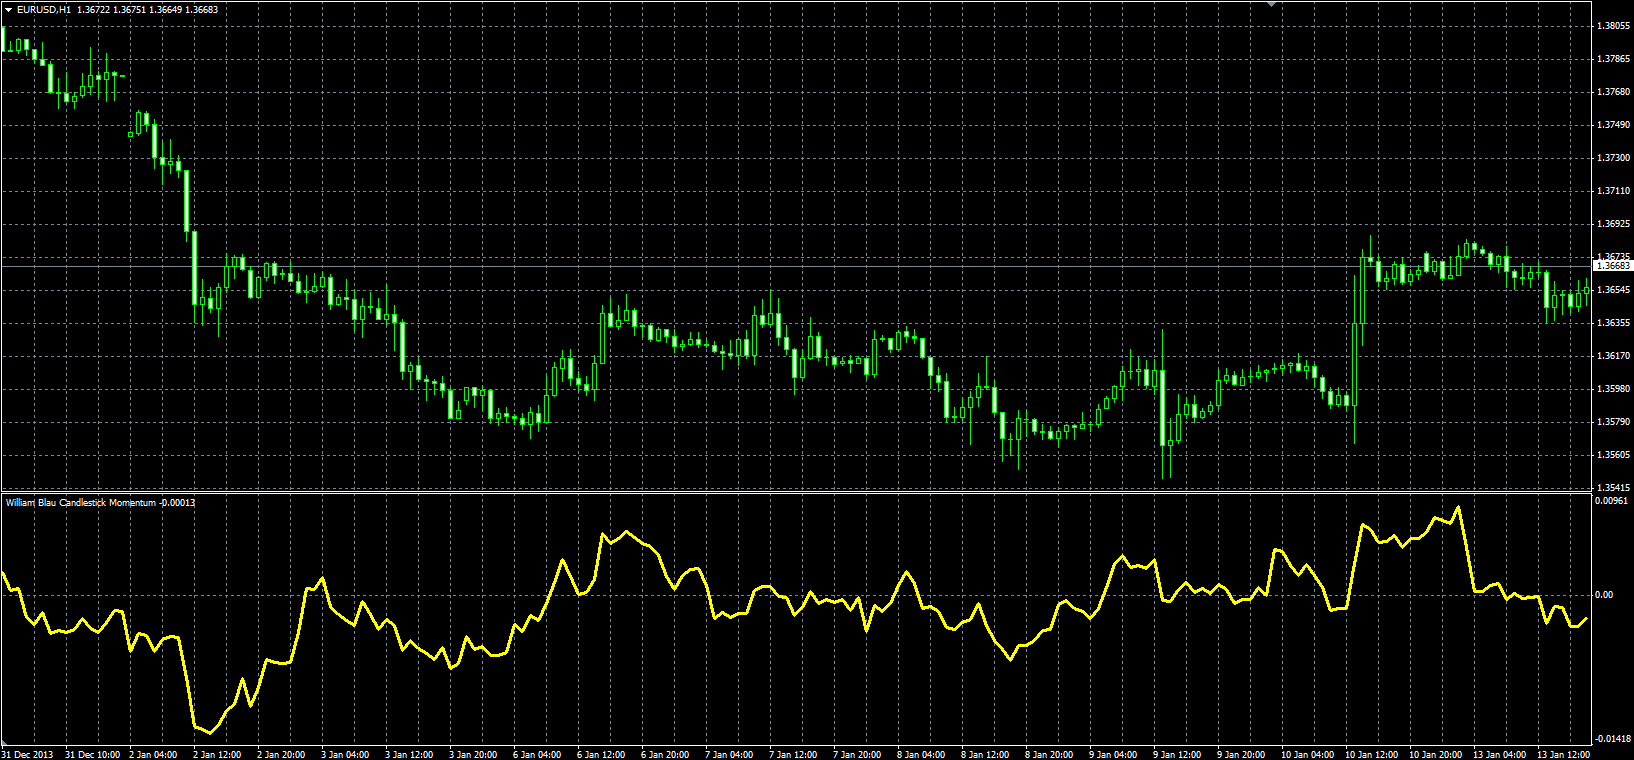Click the 6 Jan 12:00 time label

click(601, 755)
